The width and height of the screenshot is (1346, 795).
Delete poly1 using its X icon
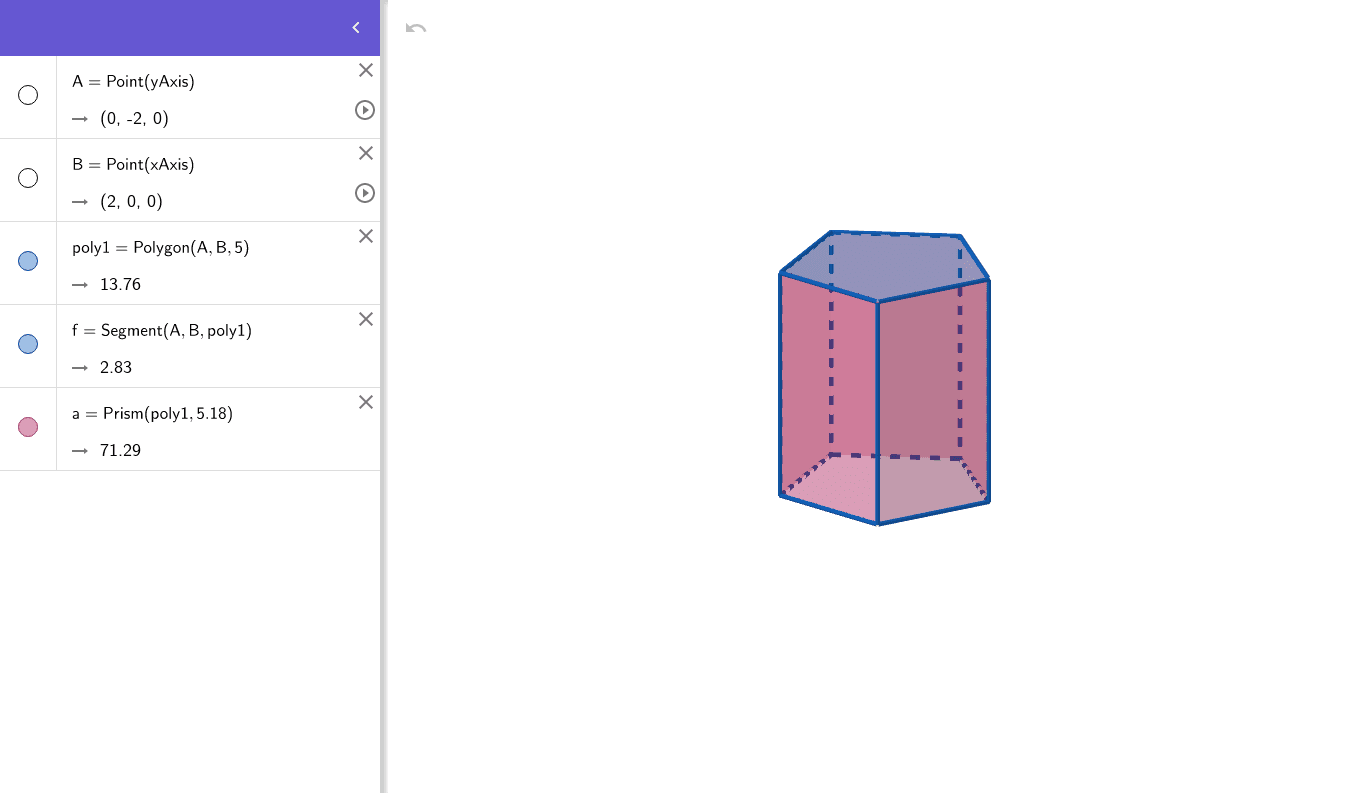(365, 236)
